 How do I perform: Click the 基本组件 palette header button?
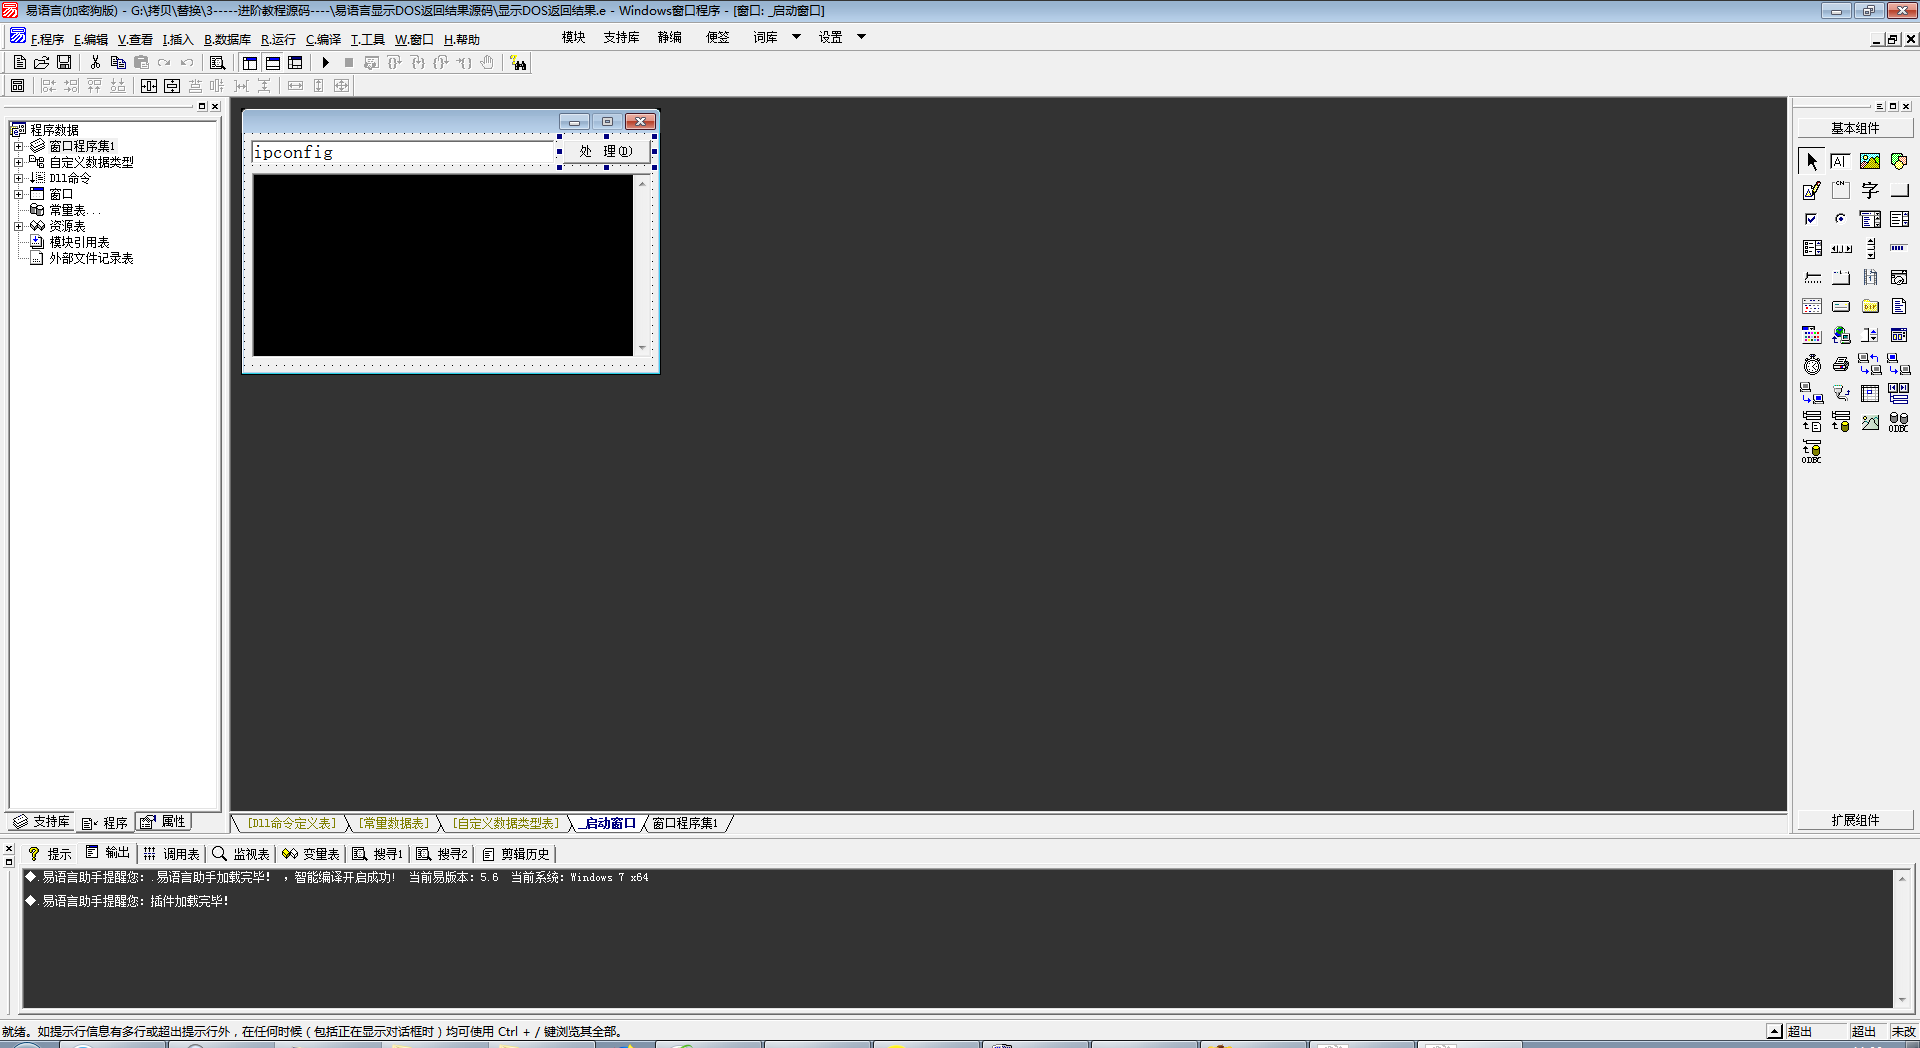pos(1855,128)
